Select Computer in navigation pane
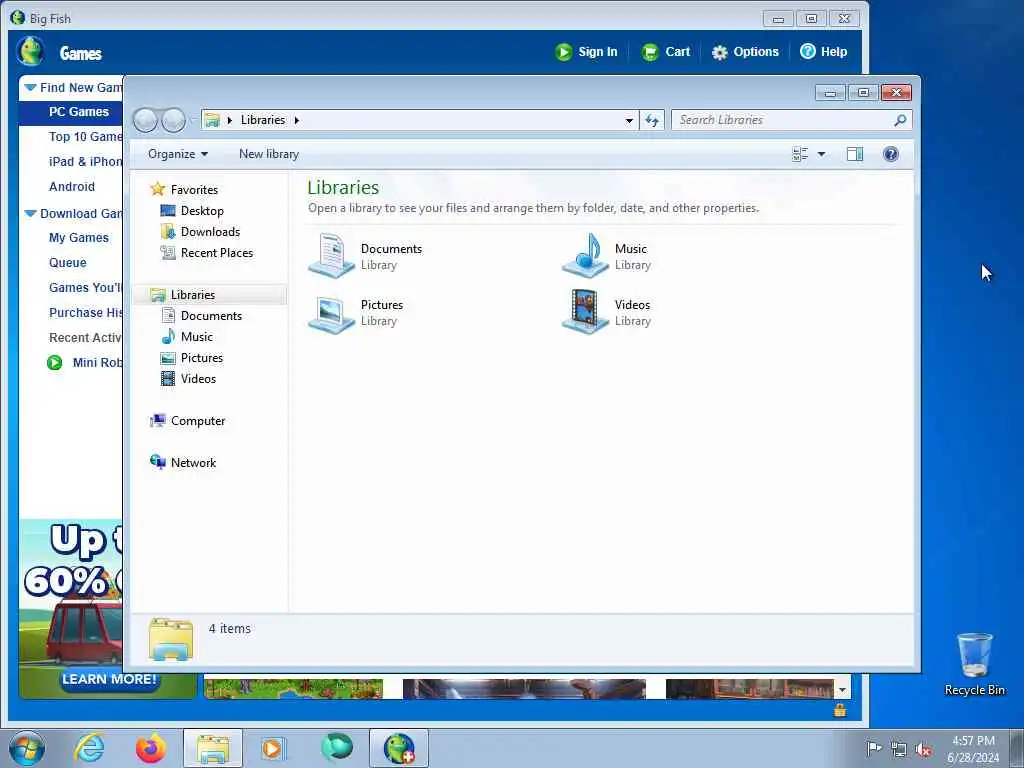1024x768 pixels. click(x=198, y=421)
